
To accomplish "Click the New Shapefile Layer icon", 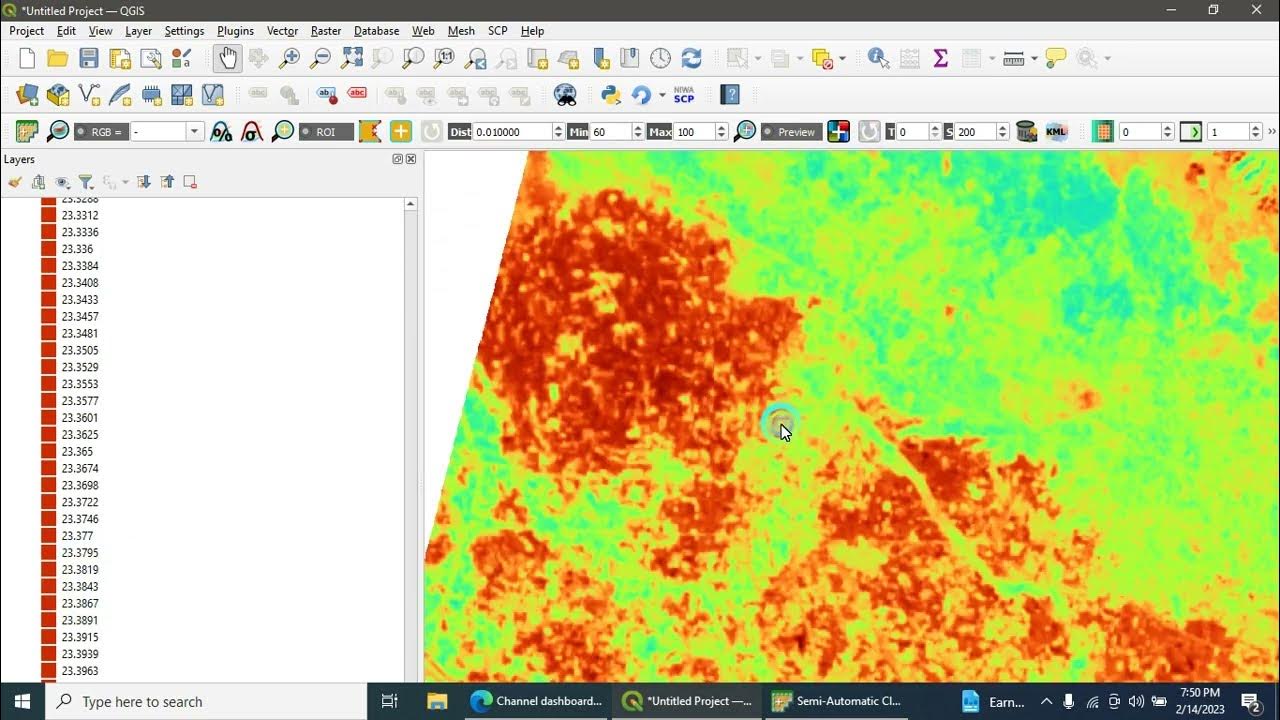I will coord(89,95).
